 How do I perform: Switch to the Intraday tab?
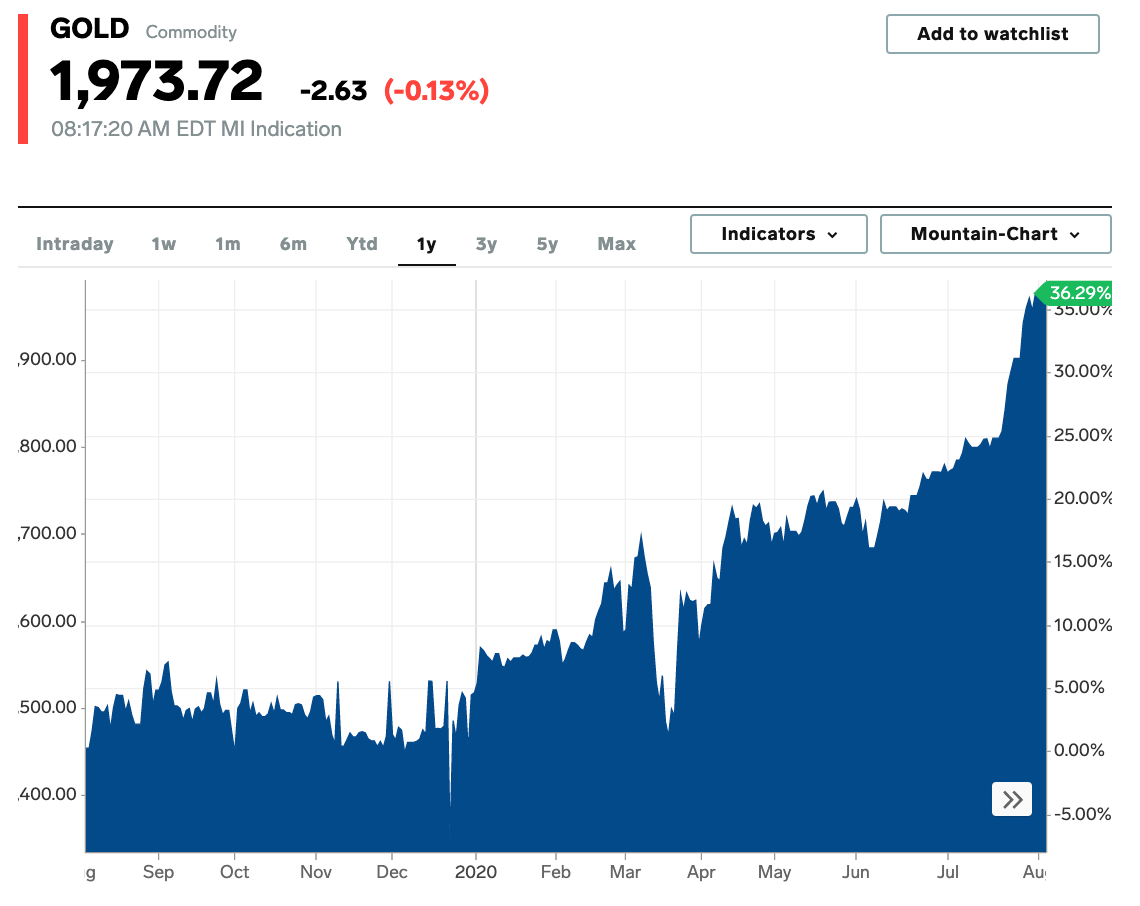pyautogui.click(x=75, y=244)
